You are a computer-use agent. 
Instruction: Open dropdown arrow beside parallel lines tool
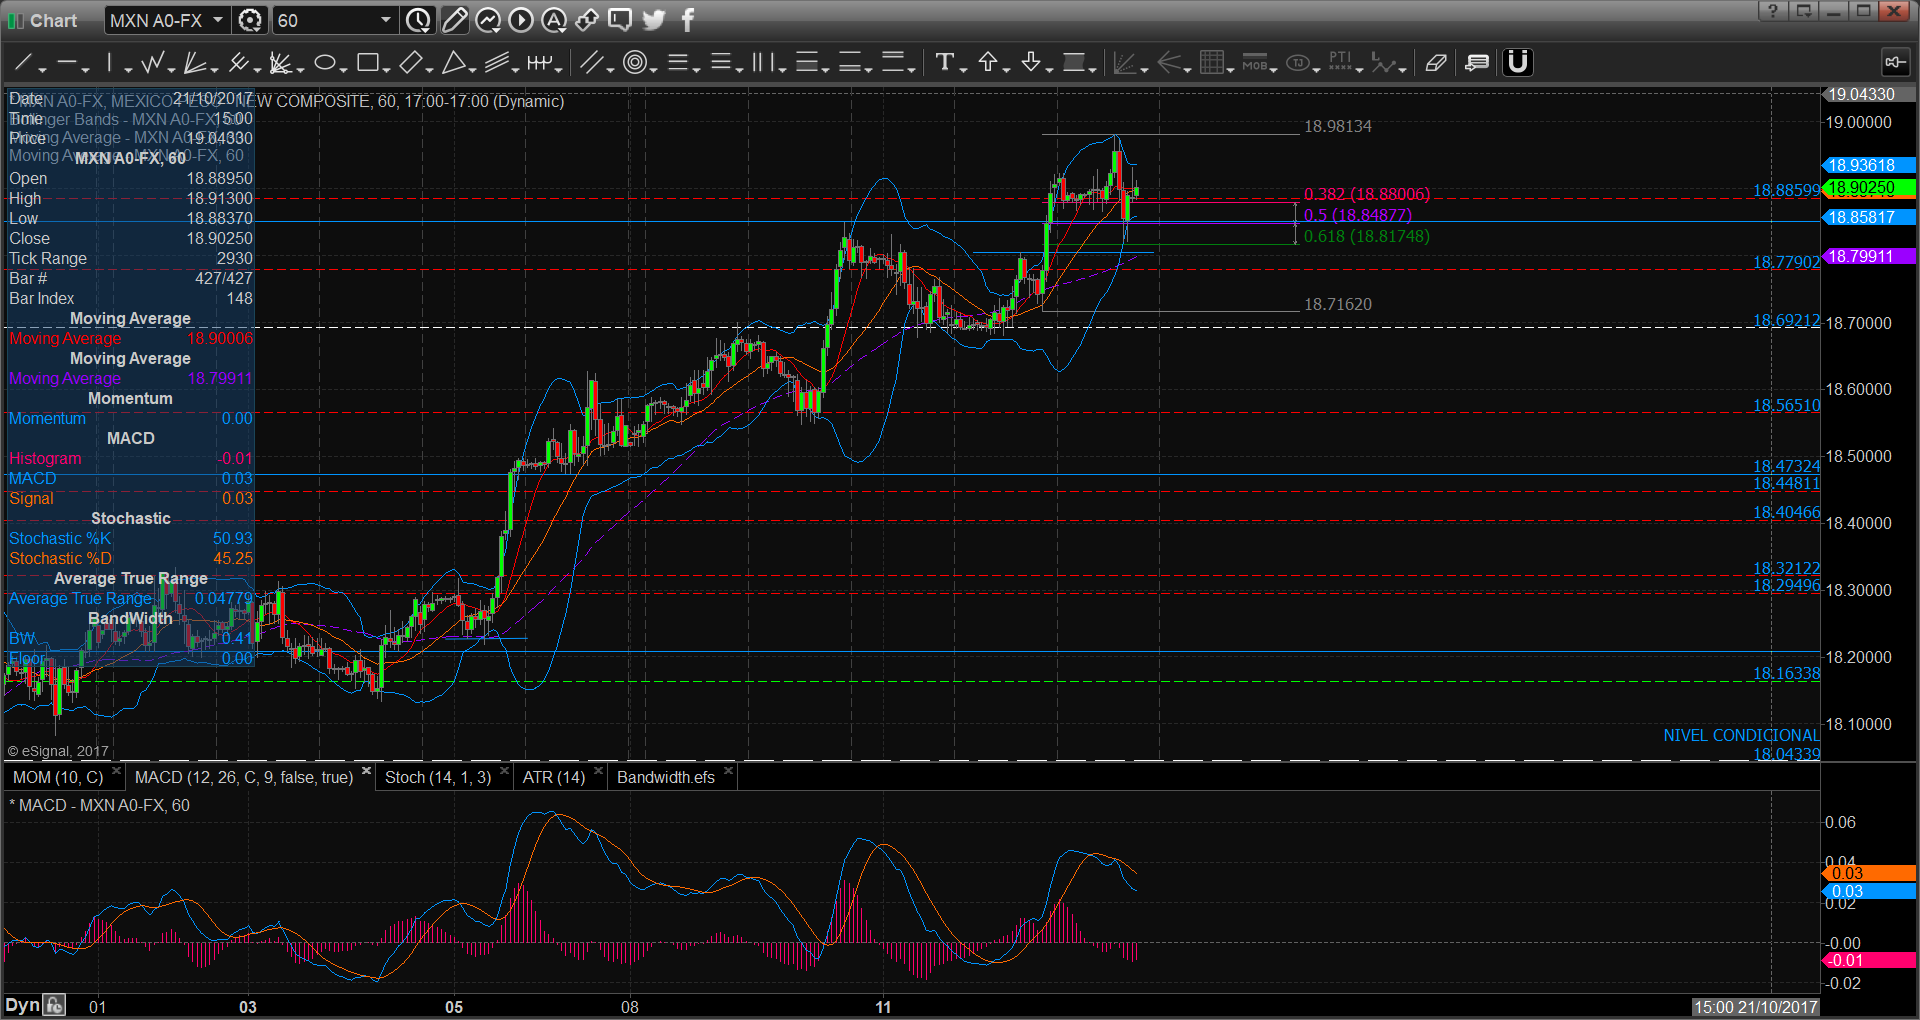610,68
